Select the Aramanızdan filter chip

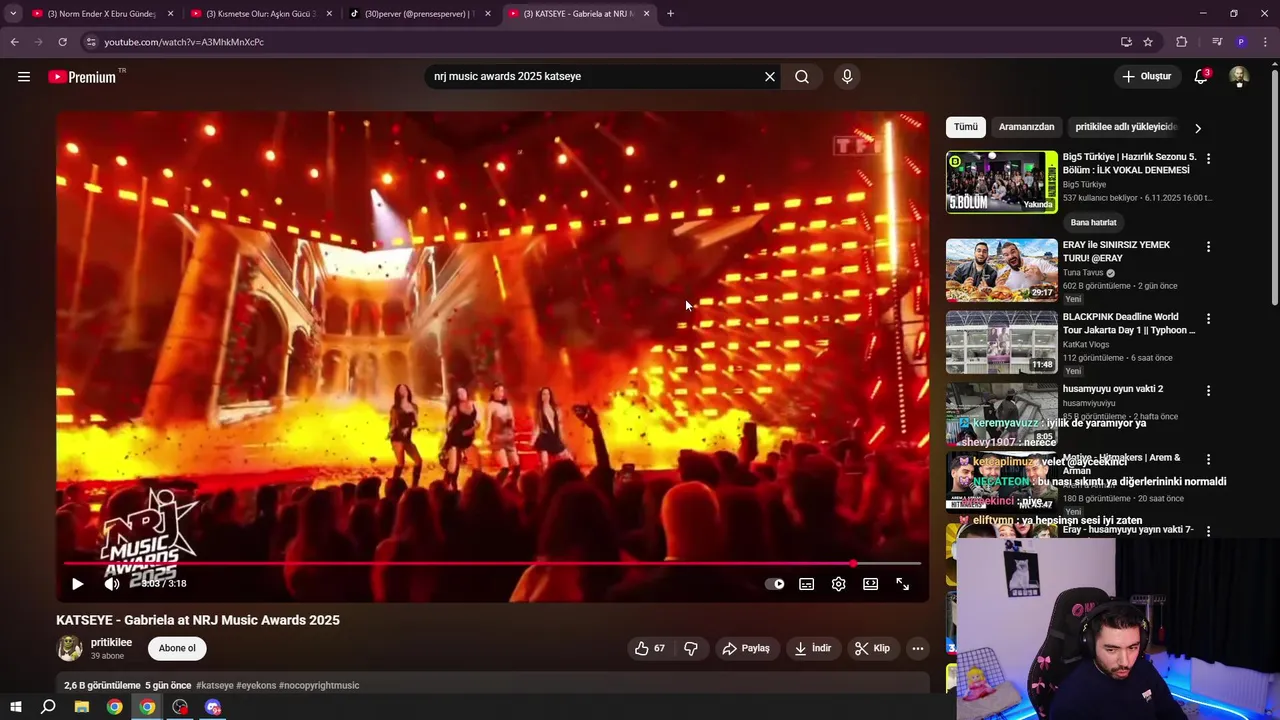1026,127
